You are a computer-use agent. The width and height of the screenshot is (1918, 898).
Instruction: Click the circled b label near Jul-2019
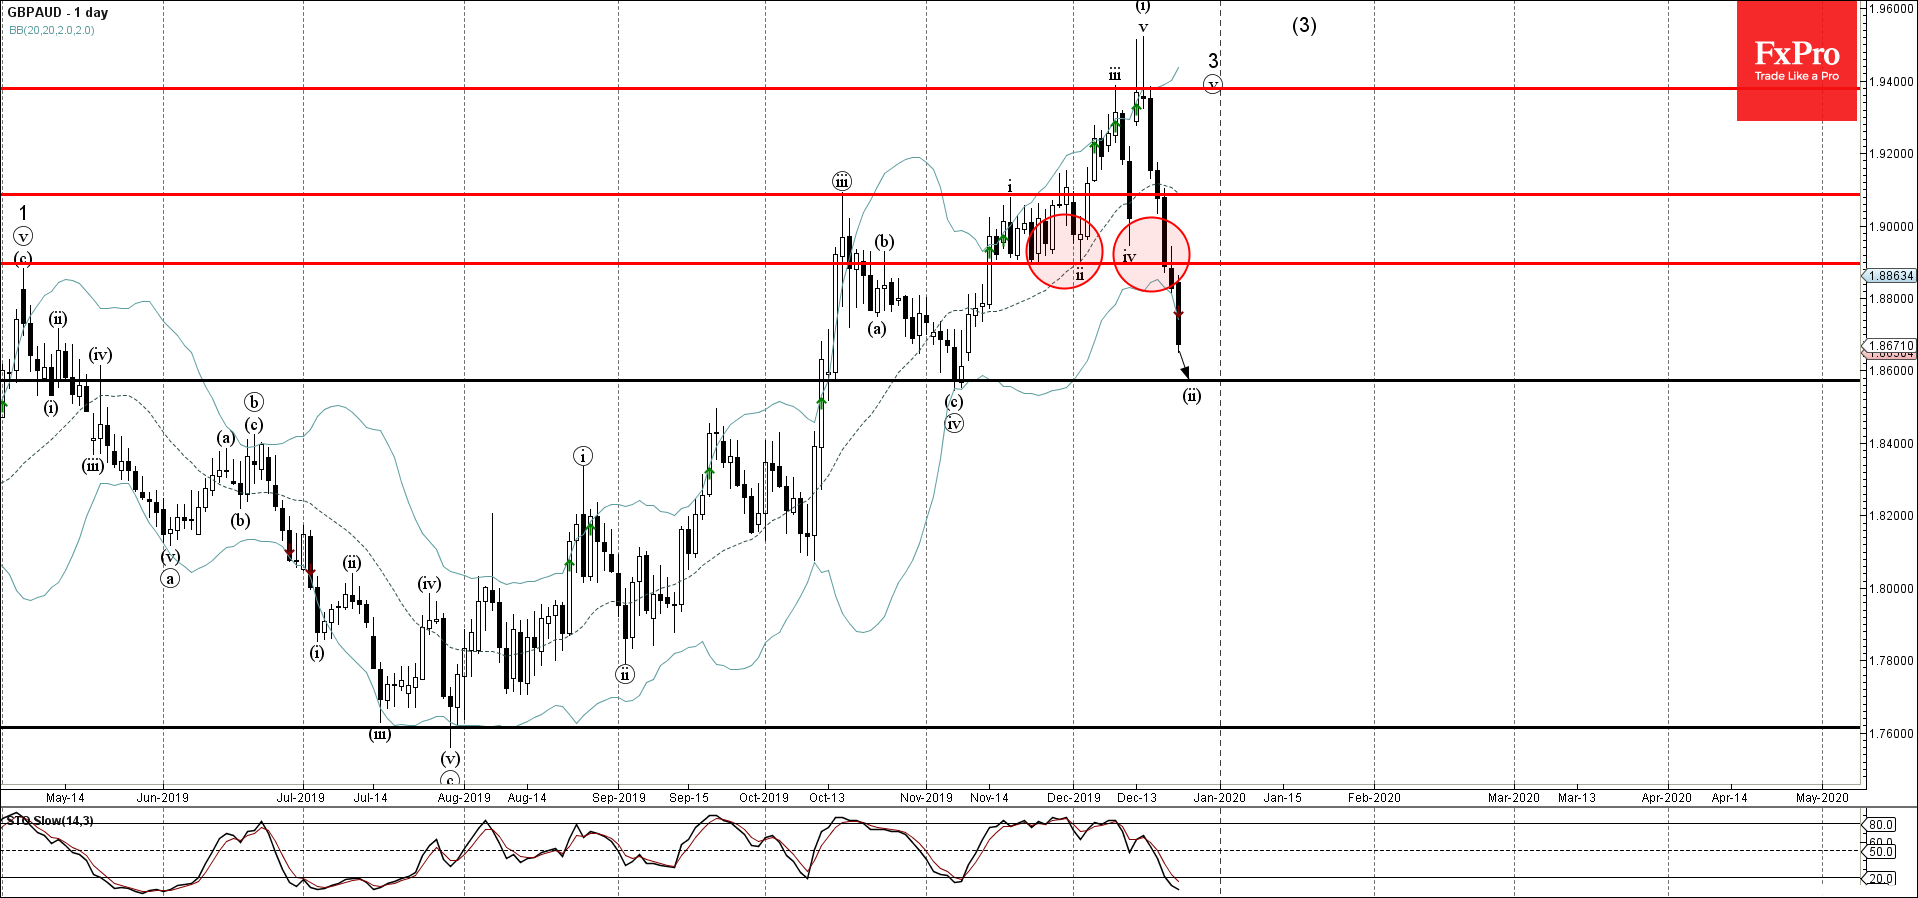254,402
